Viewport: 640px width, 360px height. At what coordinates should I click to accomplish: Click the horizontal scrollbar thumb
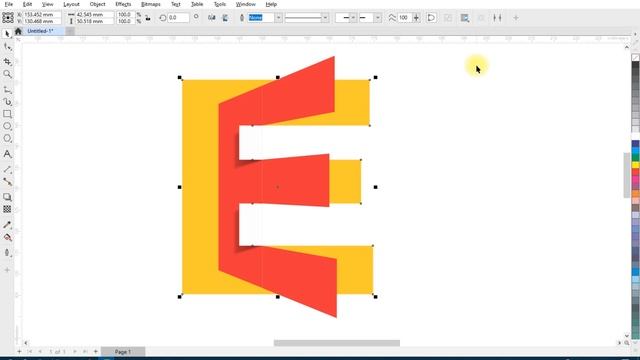tap(337, 343)
